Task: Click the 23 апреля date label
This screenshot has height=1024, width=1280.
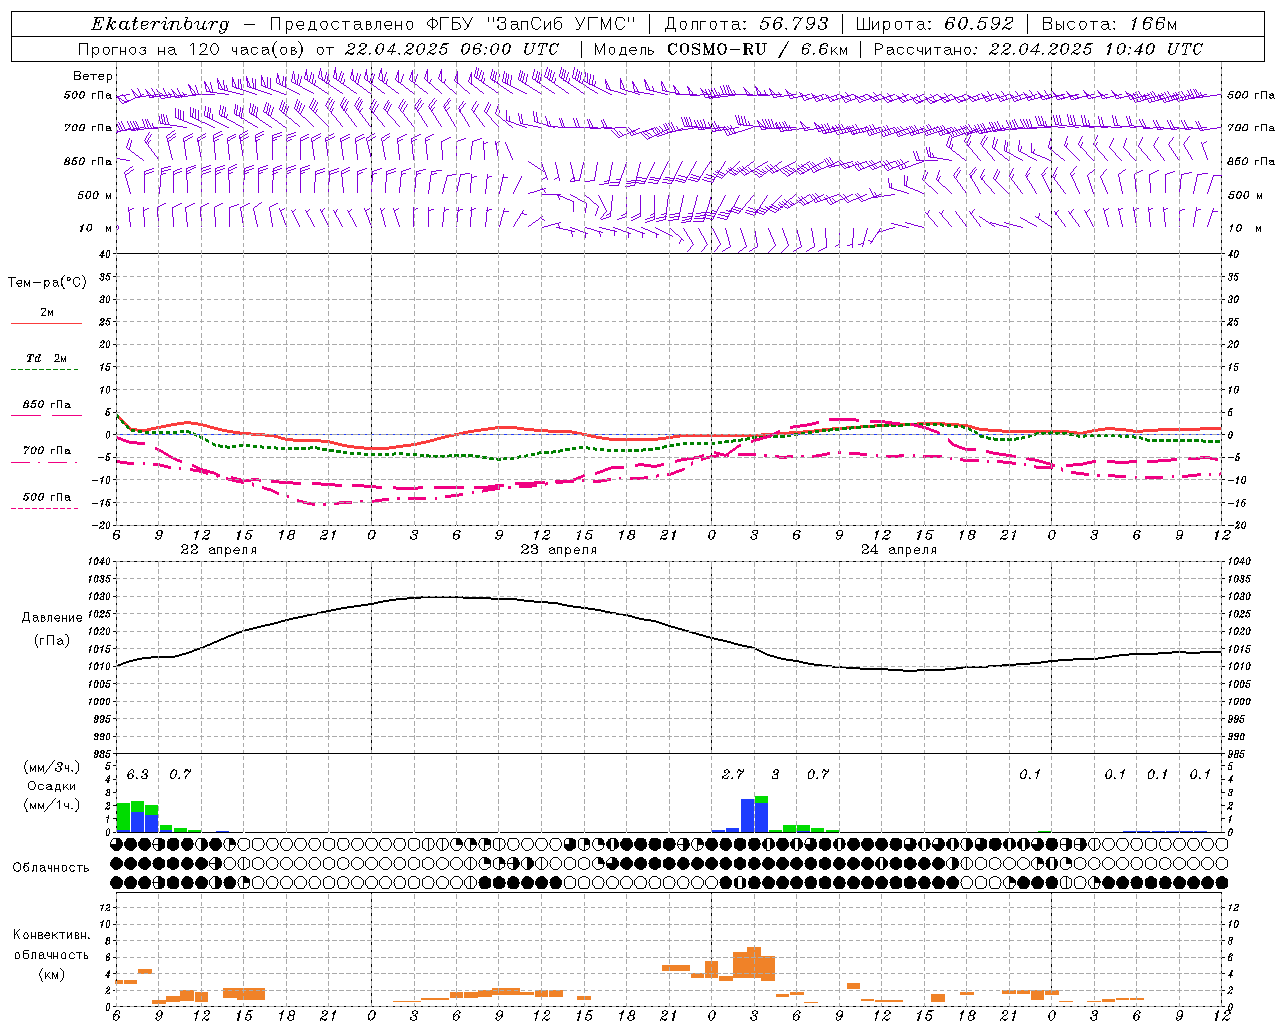Action: click(x=558, y=550)
